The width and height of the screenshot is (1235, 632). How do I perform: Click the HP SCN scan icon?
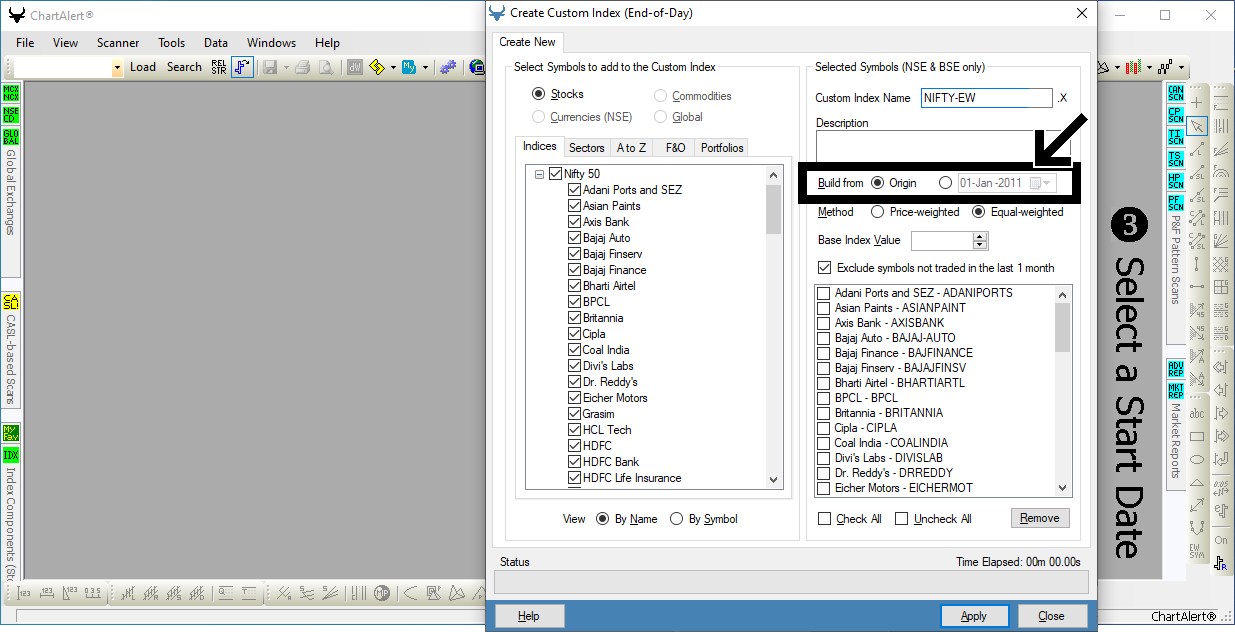(1176, 181)
